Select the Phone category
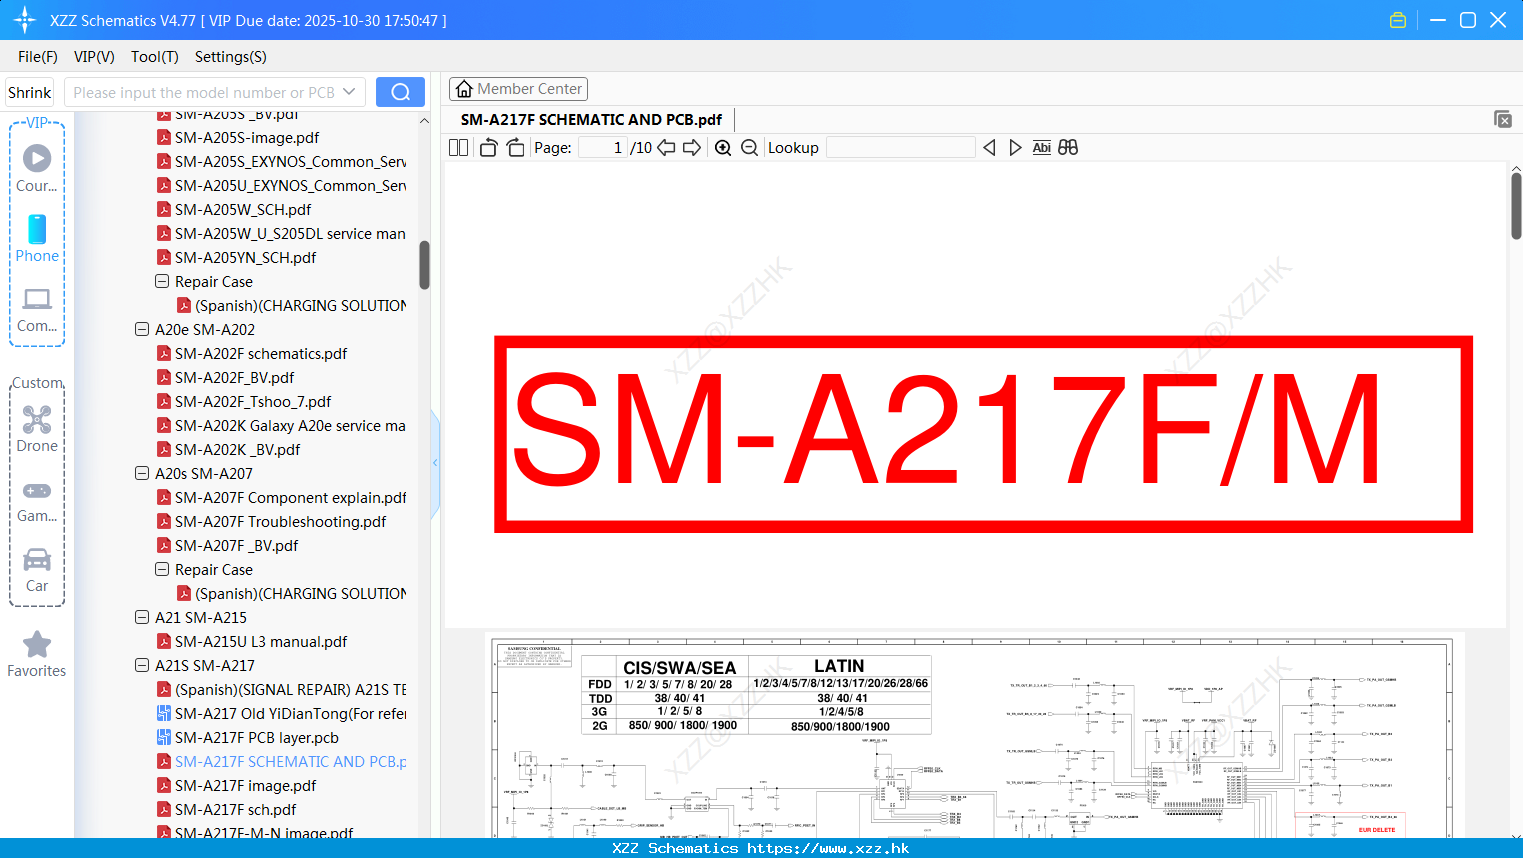 click(x=37, y=239)
